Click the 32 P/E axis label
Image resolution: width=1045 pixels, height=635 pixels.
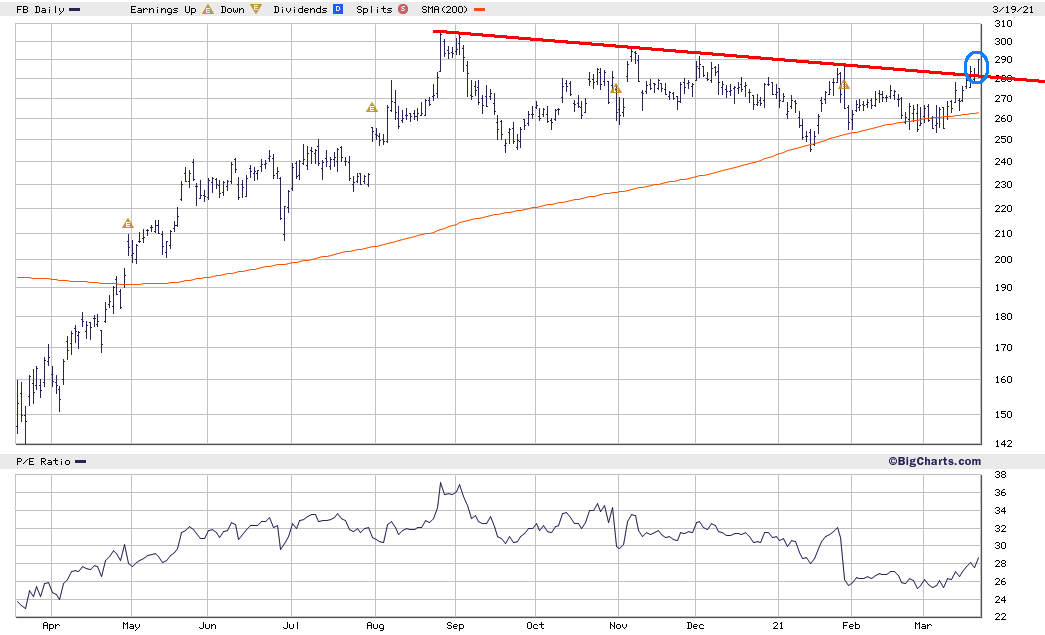pos(1000,529)
